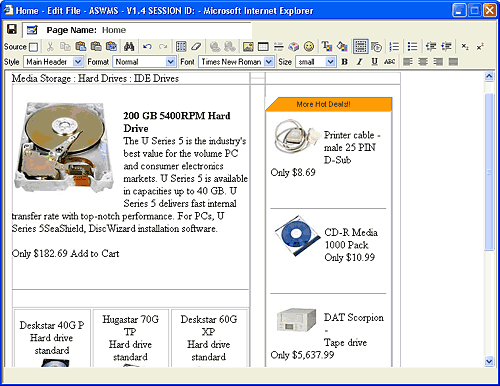Click the insert media form icon
This screenshot has height=386, width=500.
[376, 47]
